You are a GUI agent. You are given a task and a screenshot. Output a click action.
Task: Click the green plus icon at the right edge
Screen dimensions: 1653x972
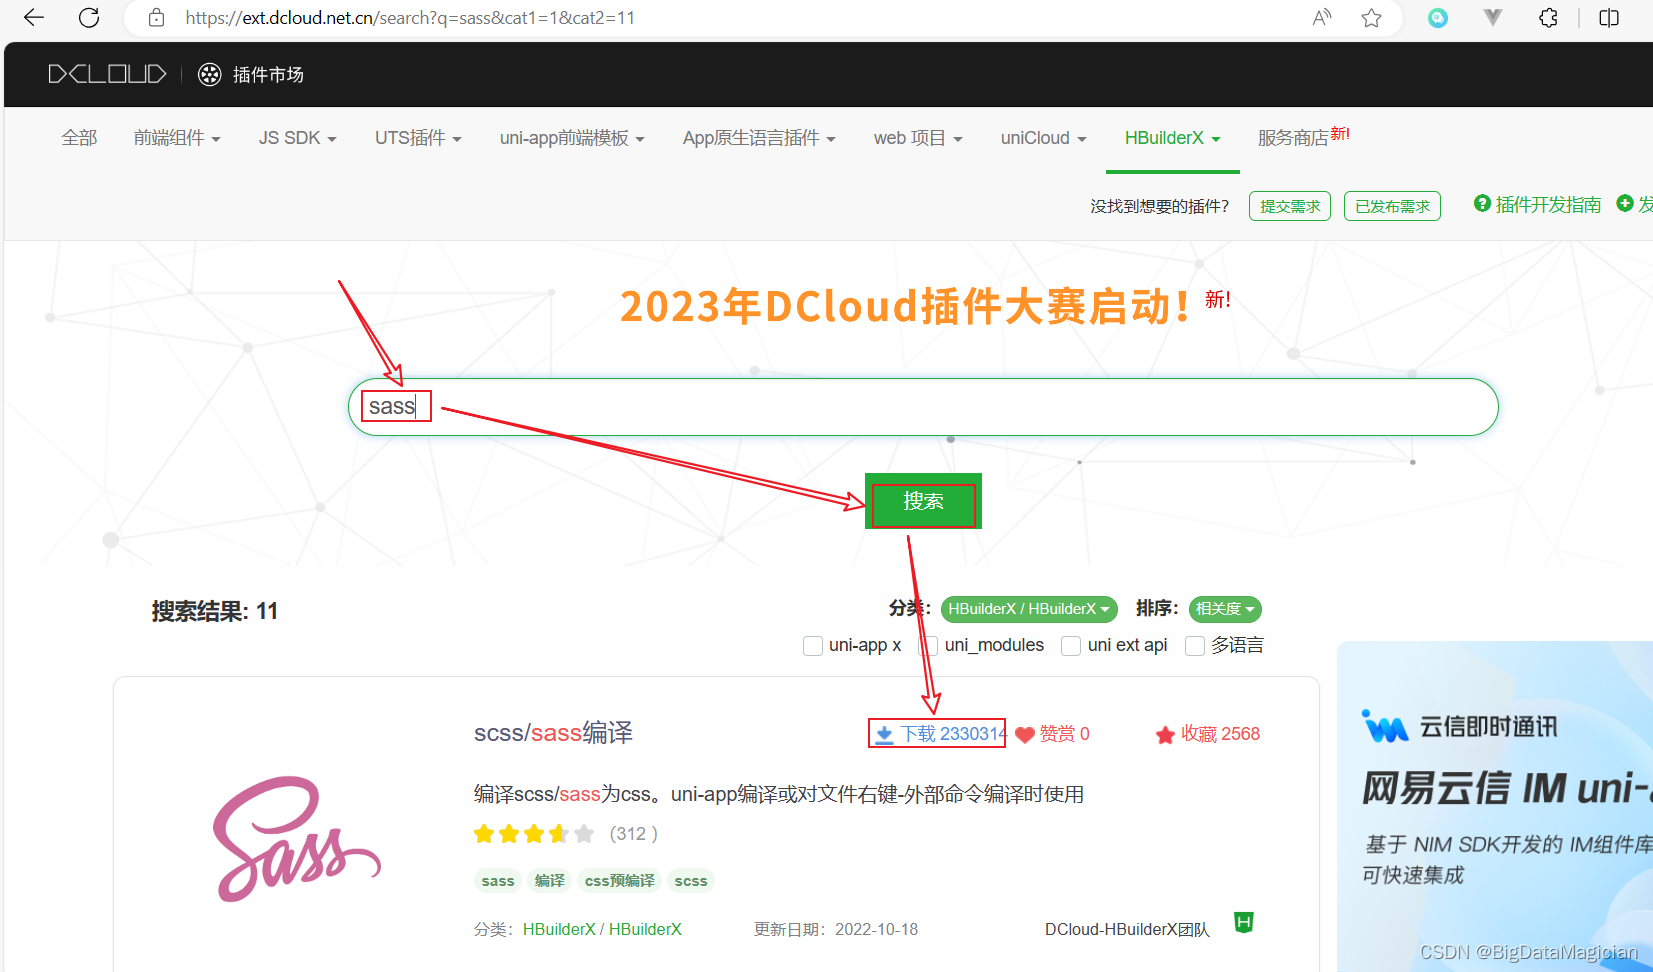(x=1625, y=203)
